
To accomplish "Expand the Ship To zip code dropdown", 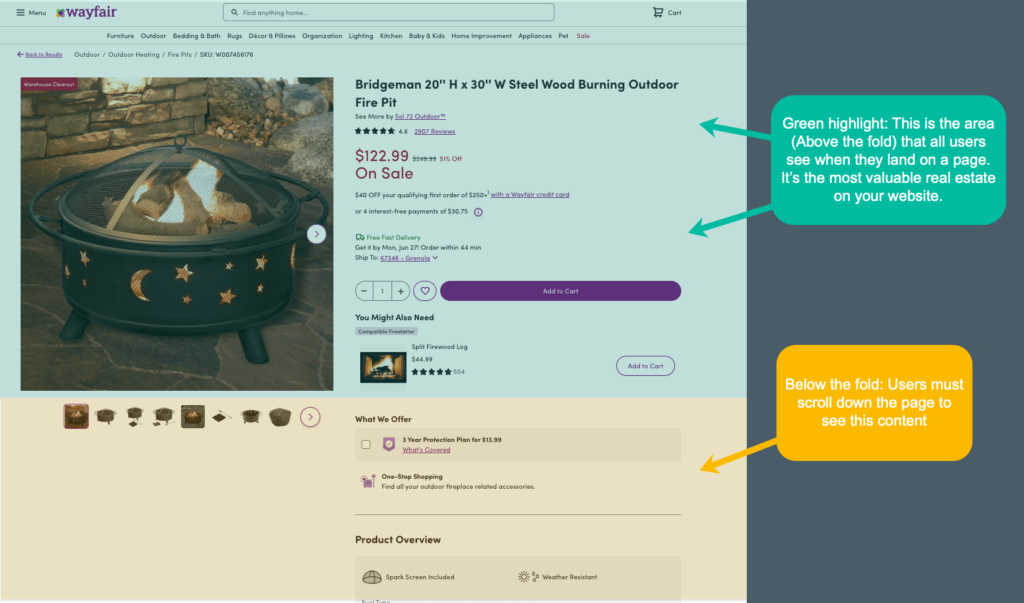I will (435, 258).
